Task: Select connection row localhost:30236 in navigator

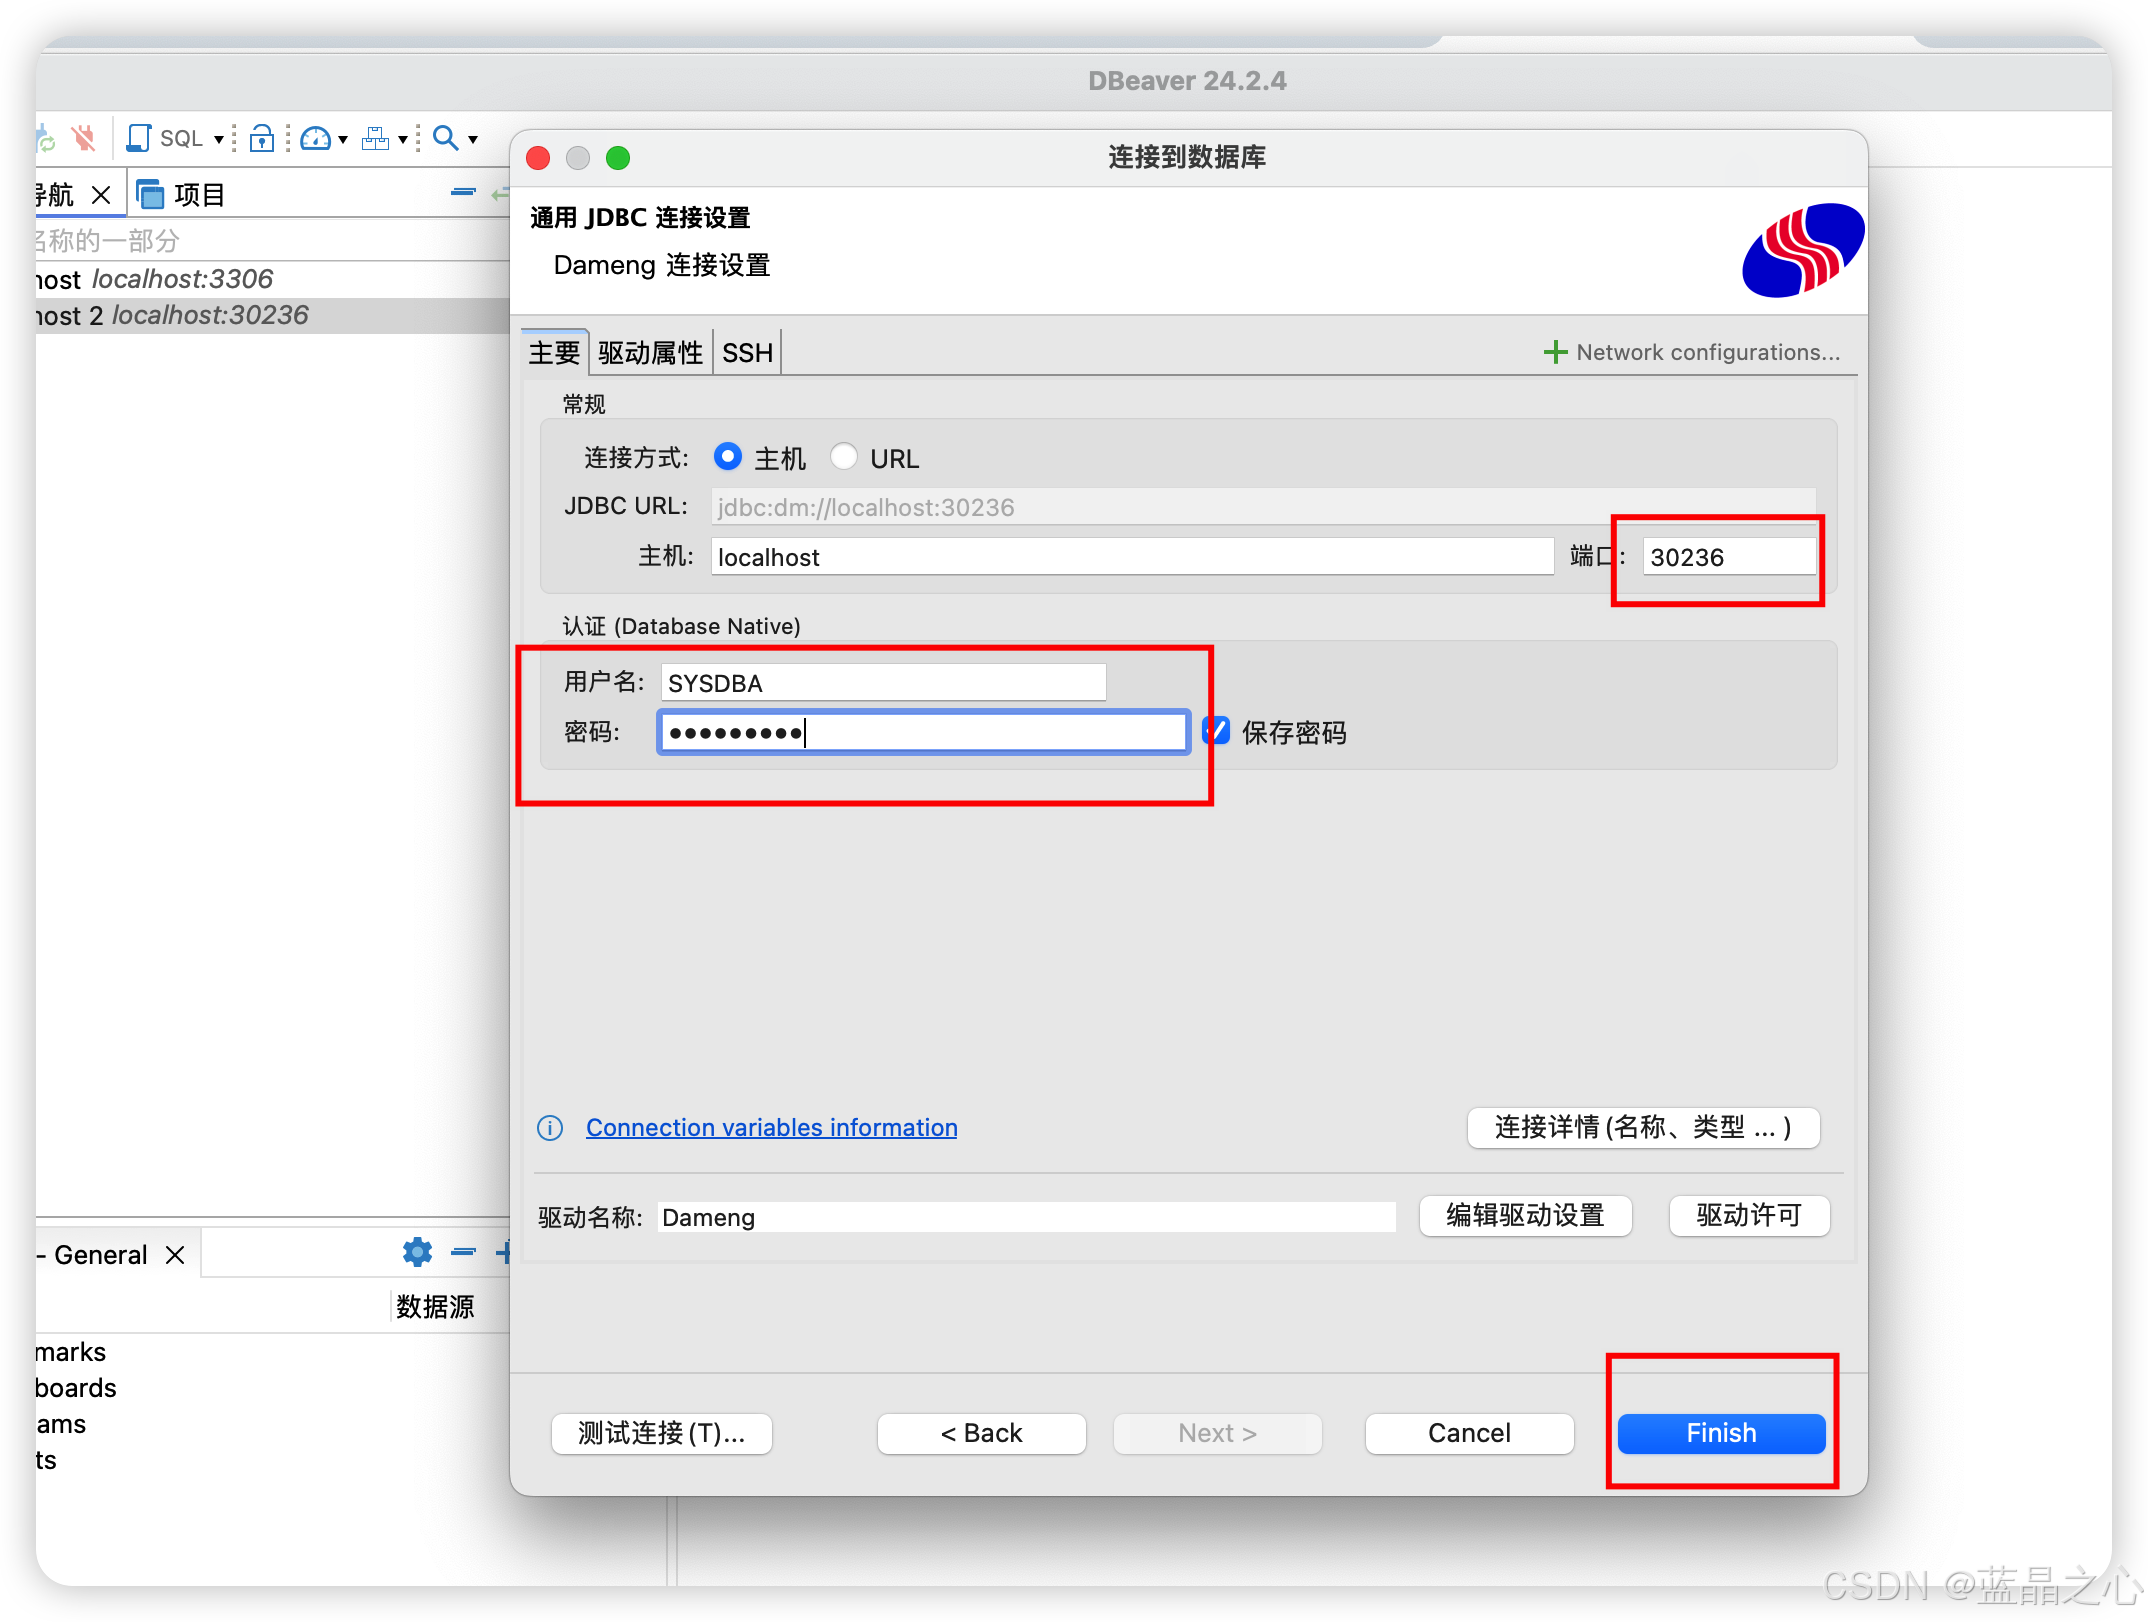Action: pos(272,315)
